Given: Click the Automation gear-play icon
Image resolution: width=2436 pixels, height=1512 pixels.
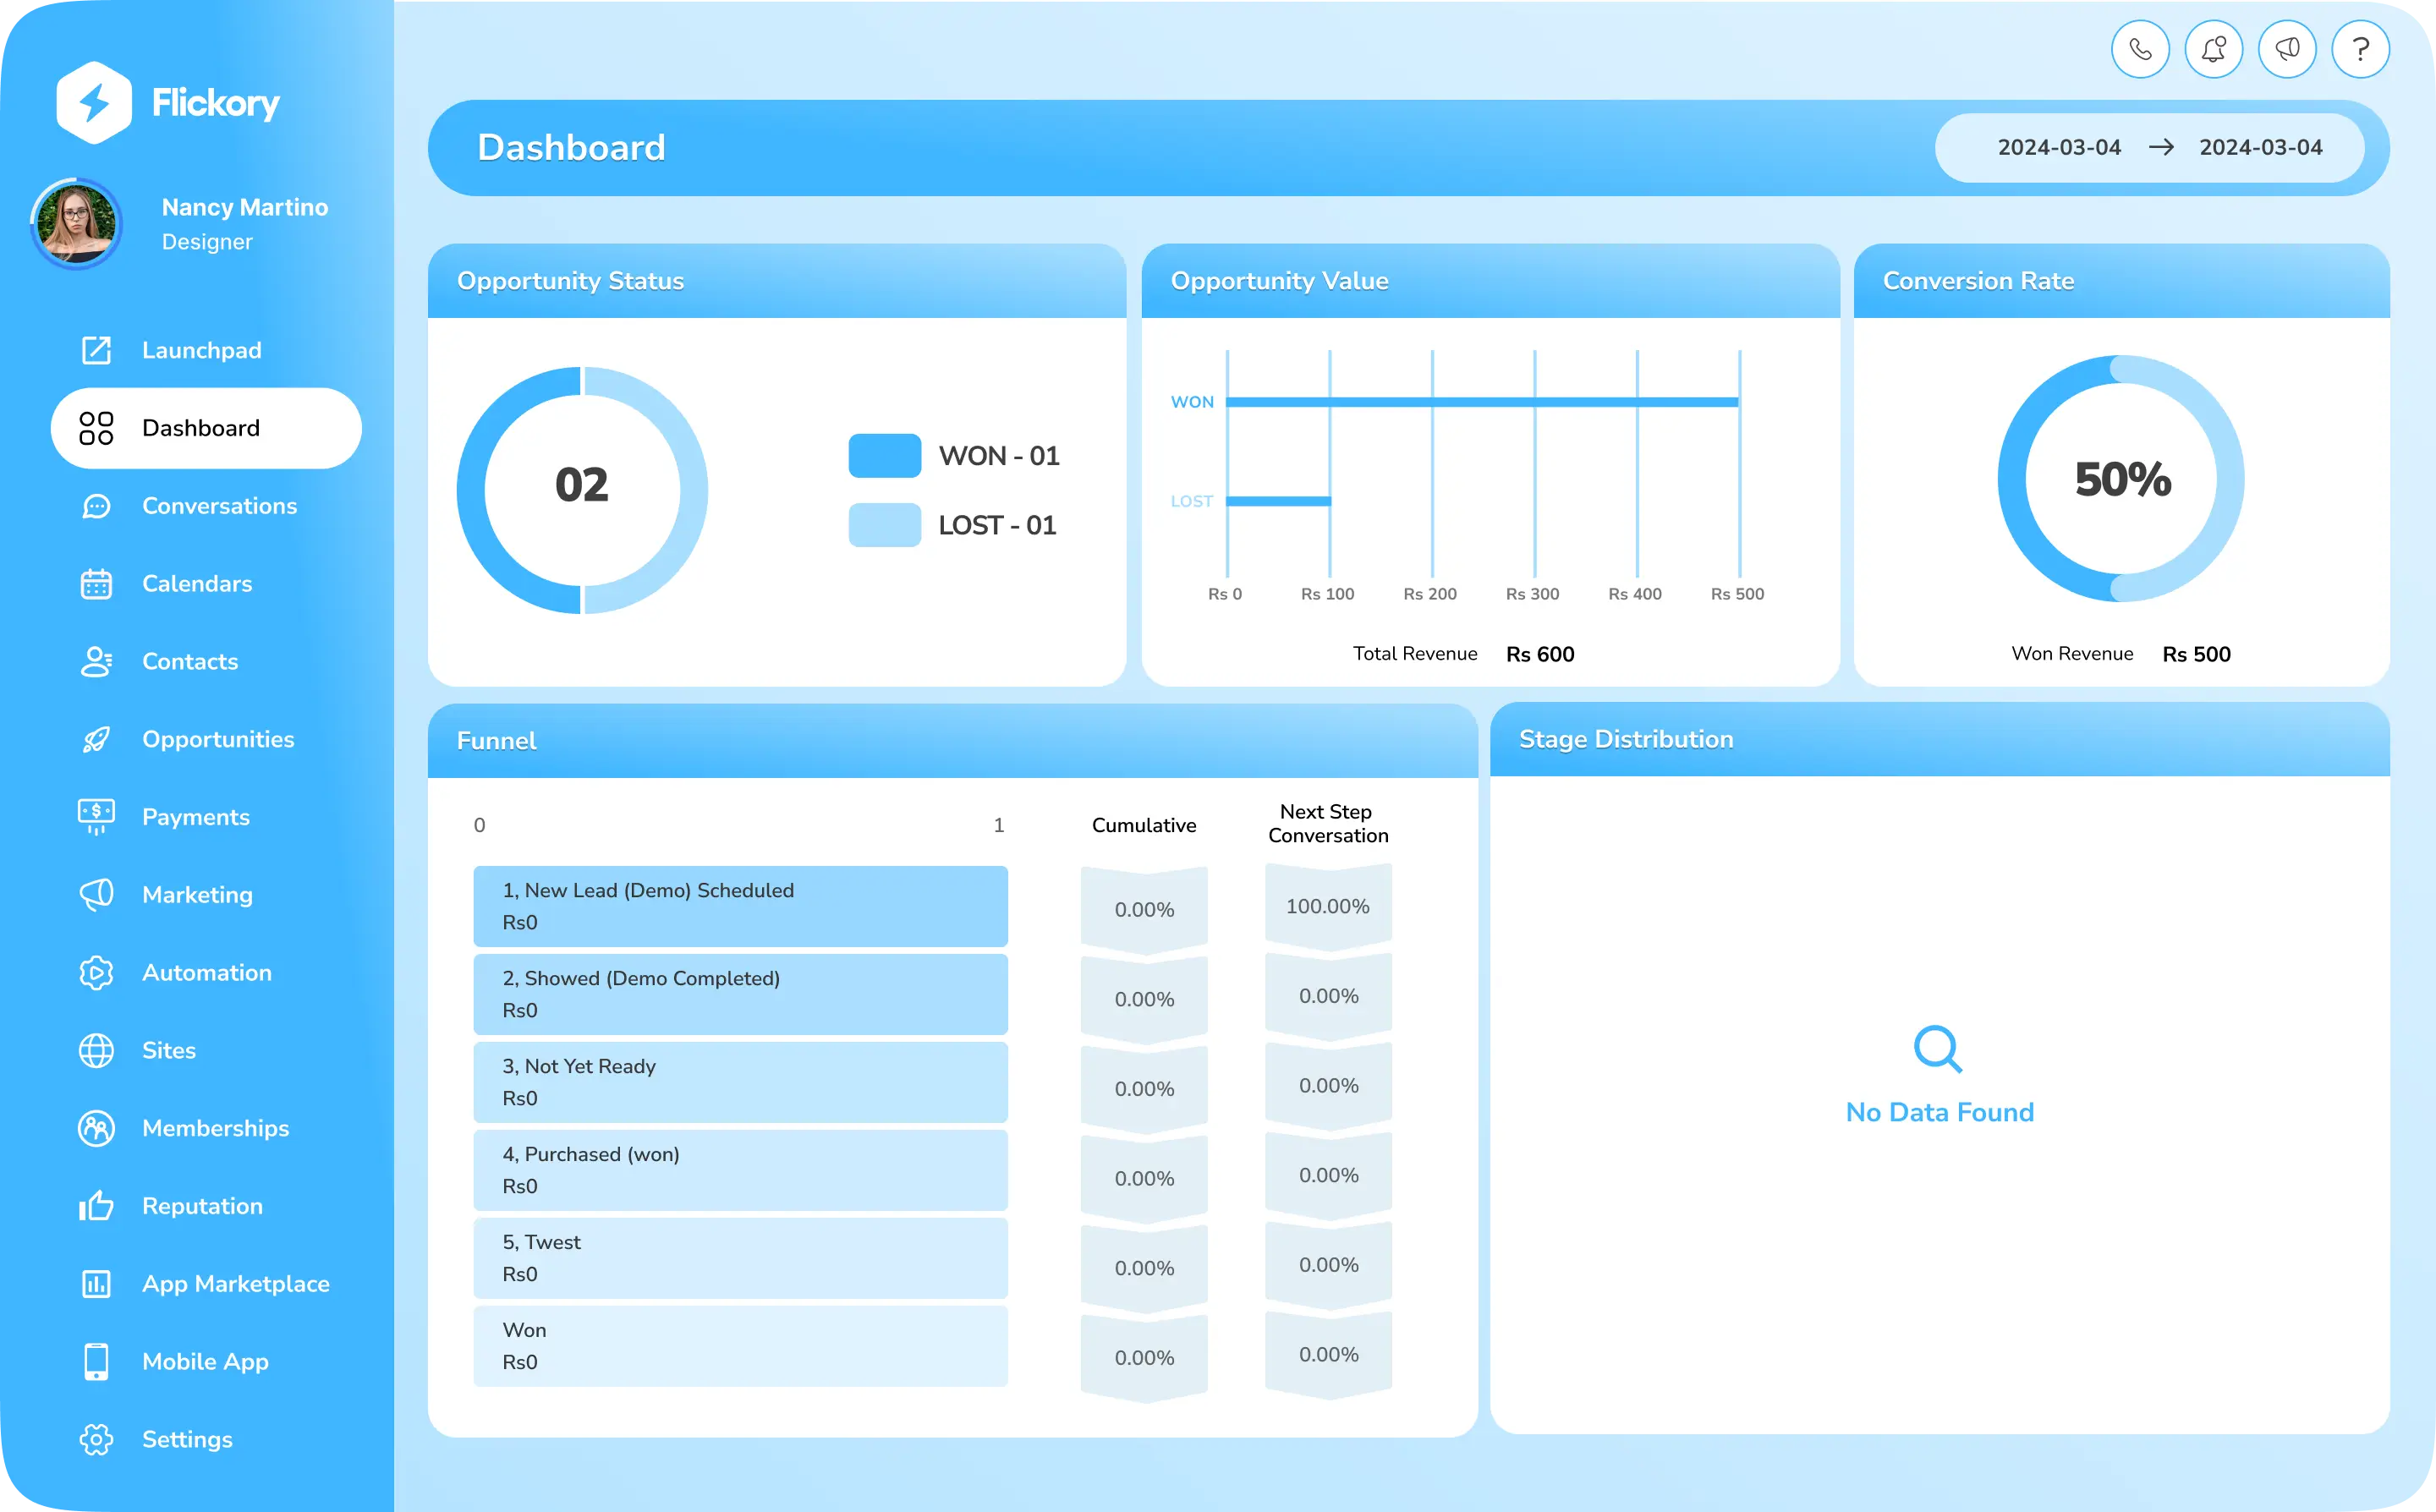Looking at the screenshot, I should pos(96,972).
